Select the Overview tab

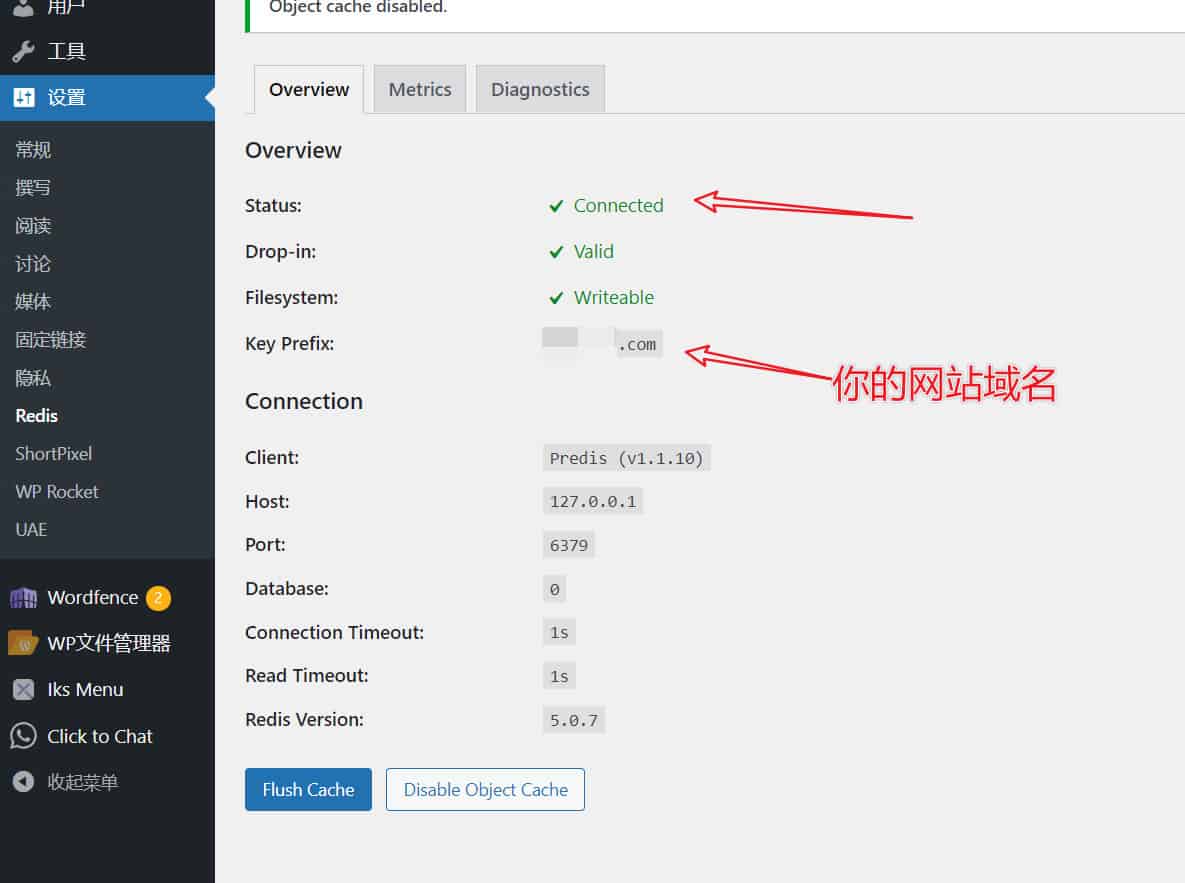[309, 89]
